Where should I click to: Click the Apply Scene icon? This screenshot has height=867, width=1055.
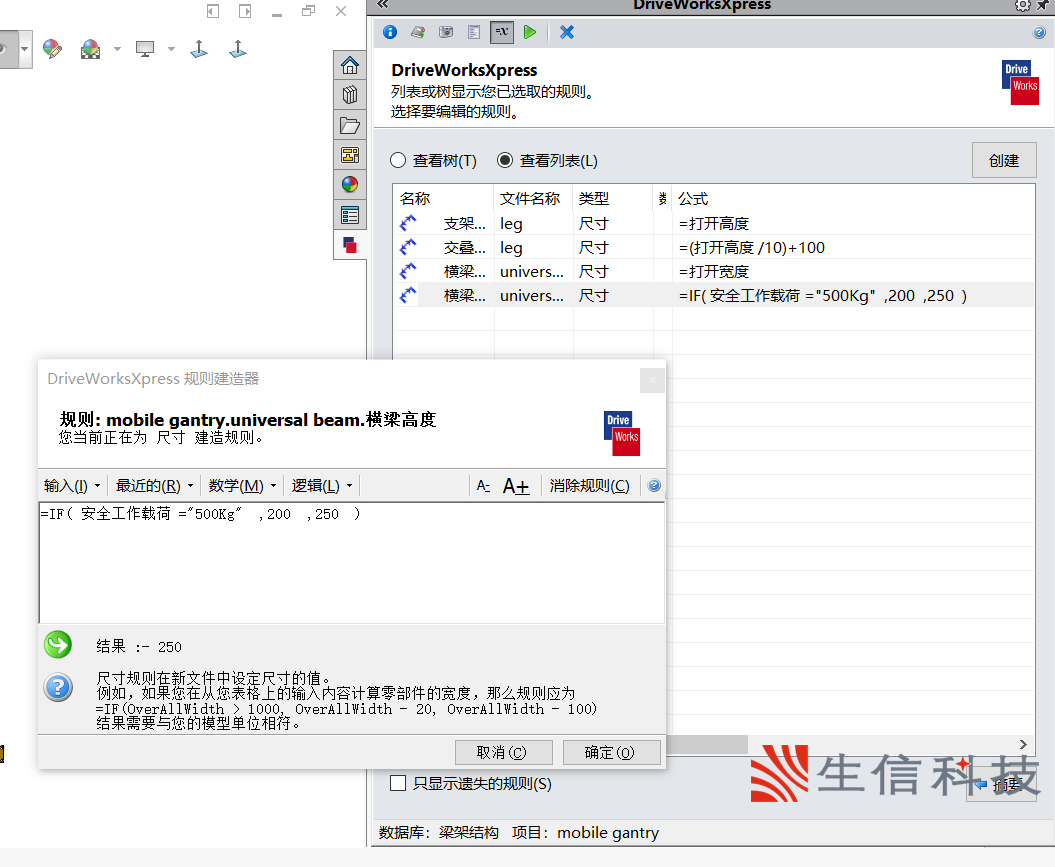click(x=90, y=48)
